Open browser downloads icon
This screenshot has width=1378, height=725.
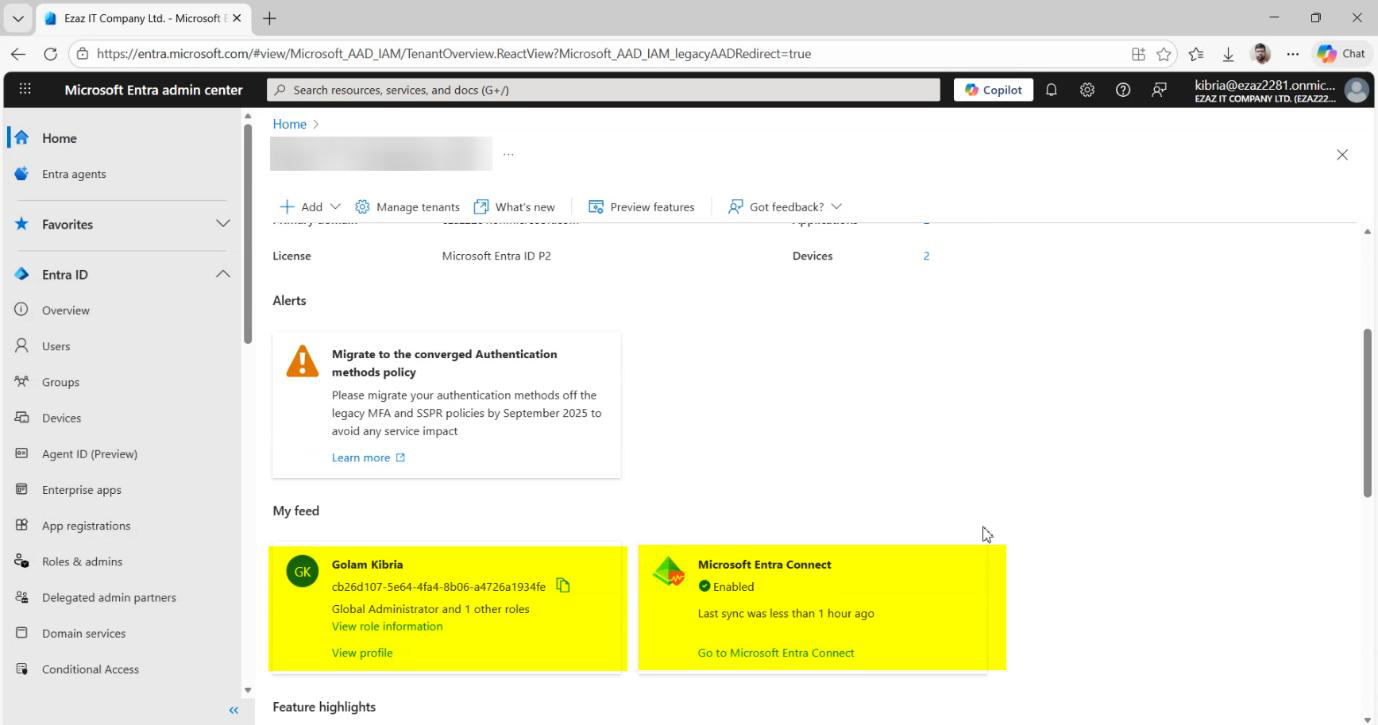coord(1229,54)
